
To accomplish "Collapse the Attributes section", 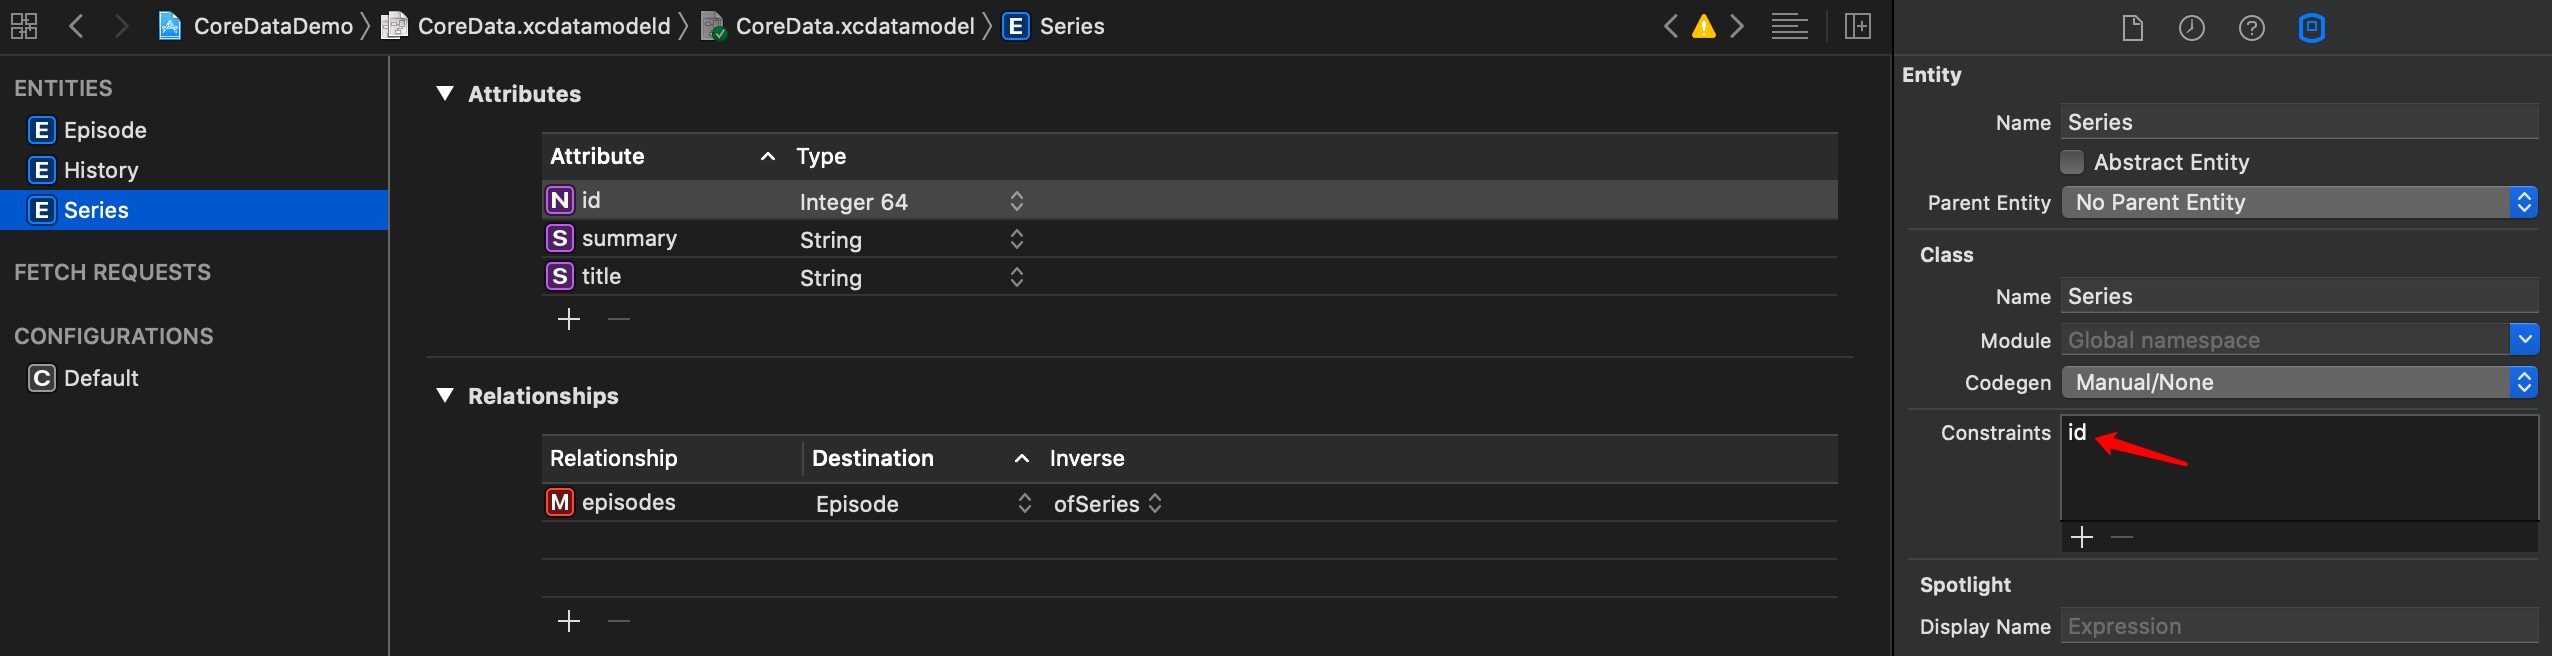I will tap(445, 94).
